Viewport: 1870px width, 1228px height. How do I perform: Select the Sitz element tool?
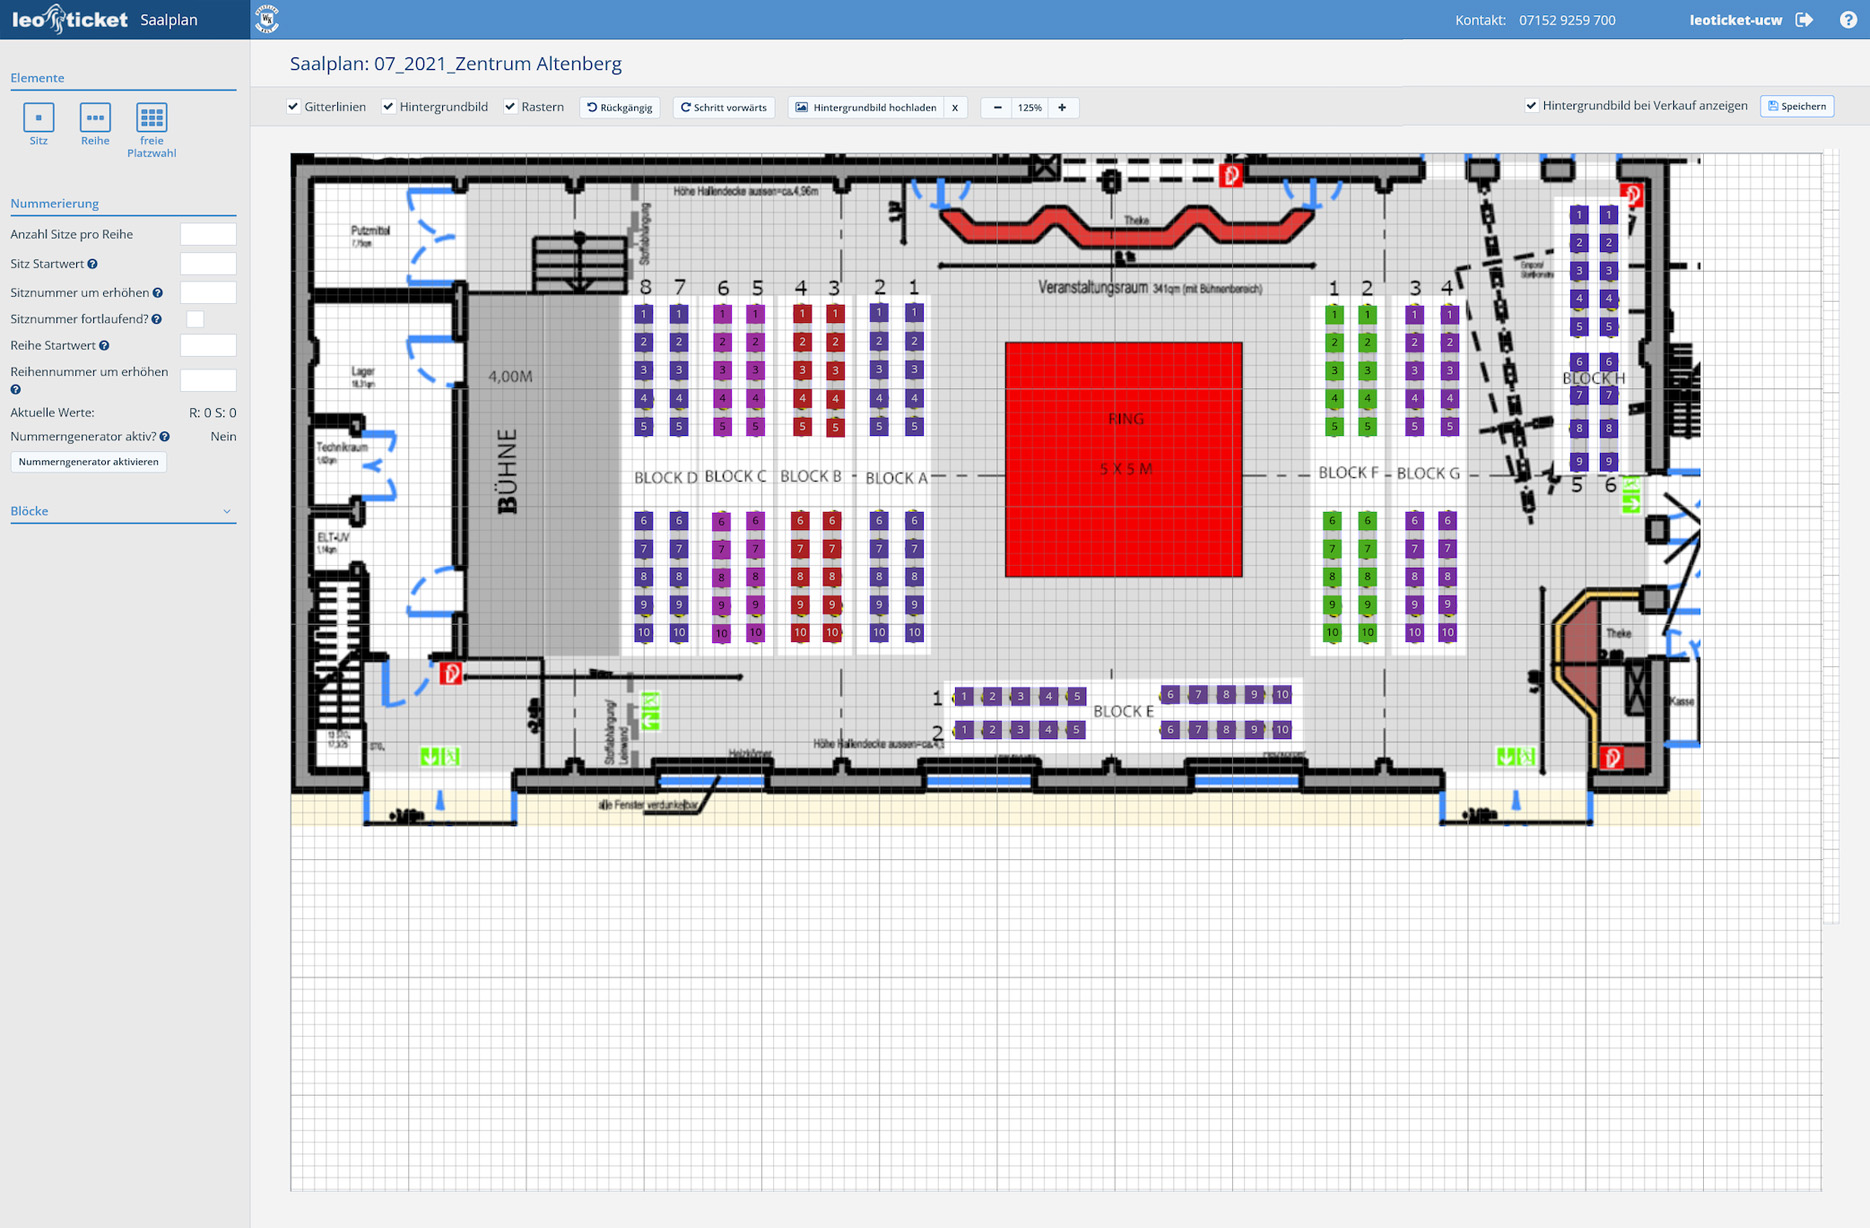38,118
